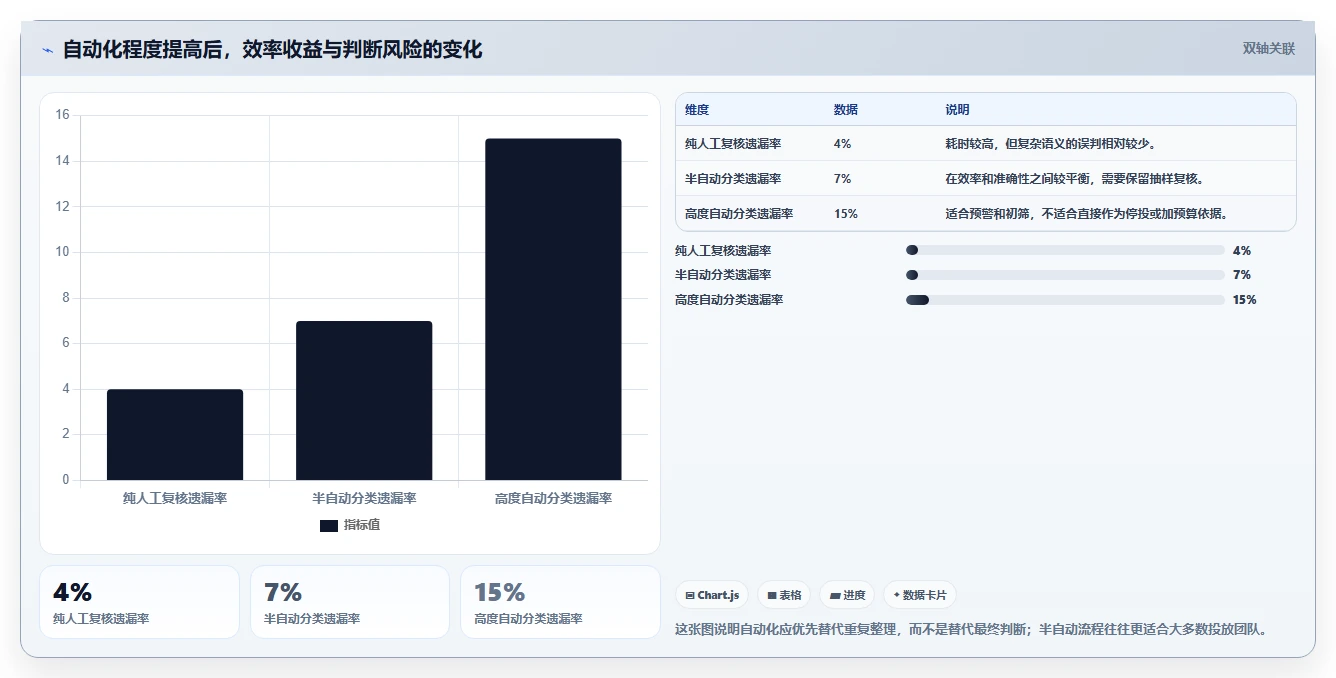This screenshot has height=678, width=1336.
Task: Click the 15% data card
Action: tap(560, 602)
